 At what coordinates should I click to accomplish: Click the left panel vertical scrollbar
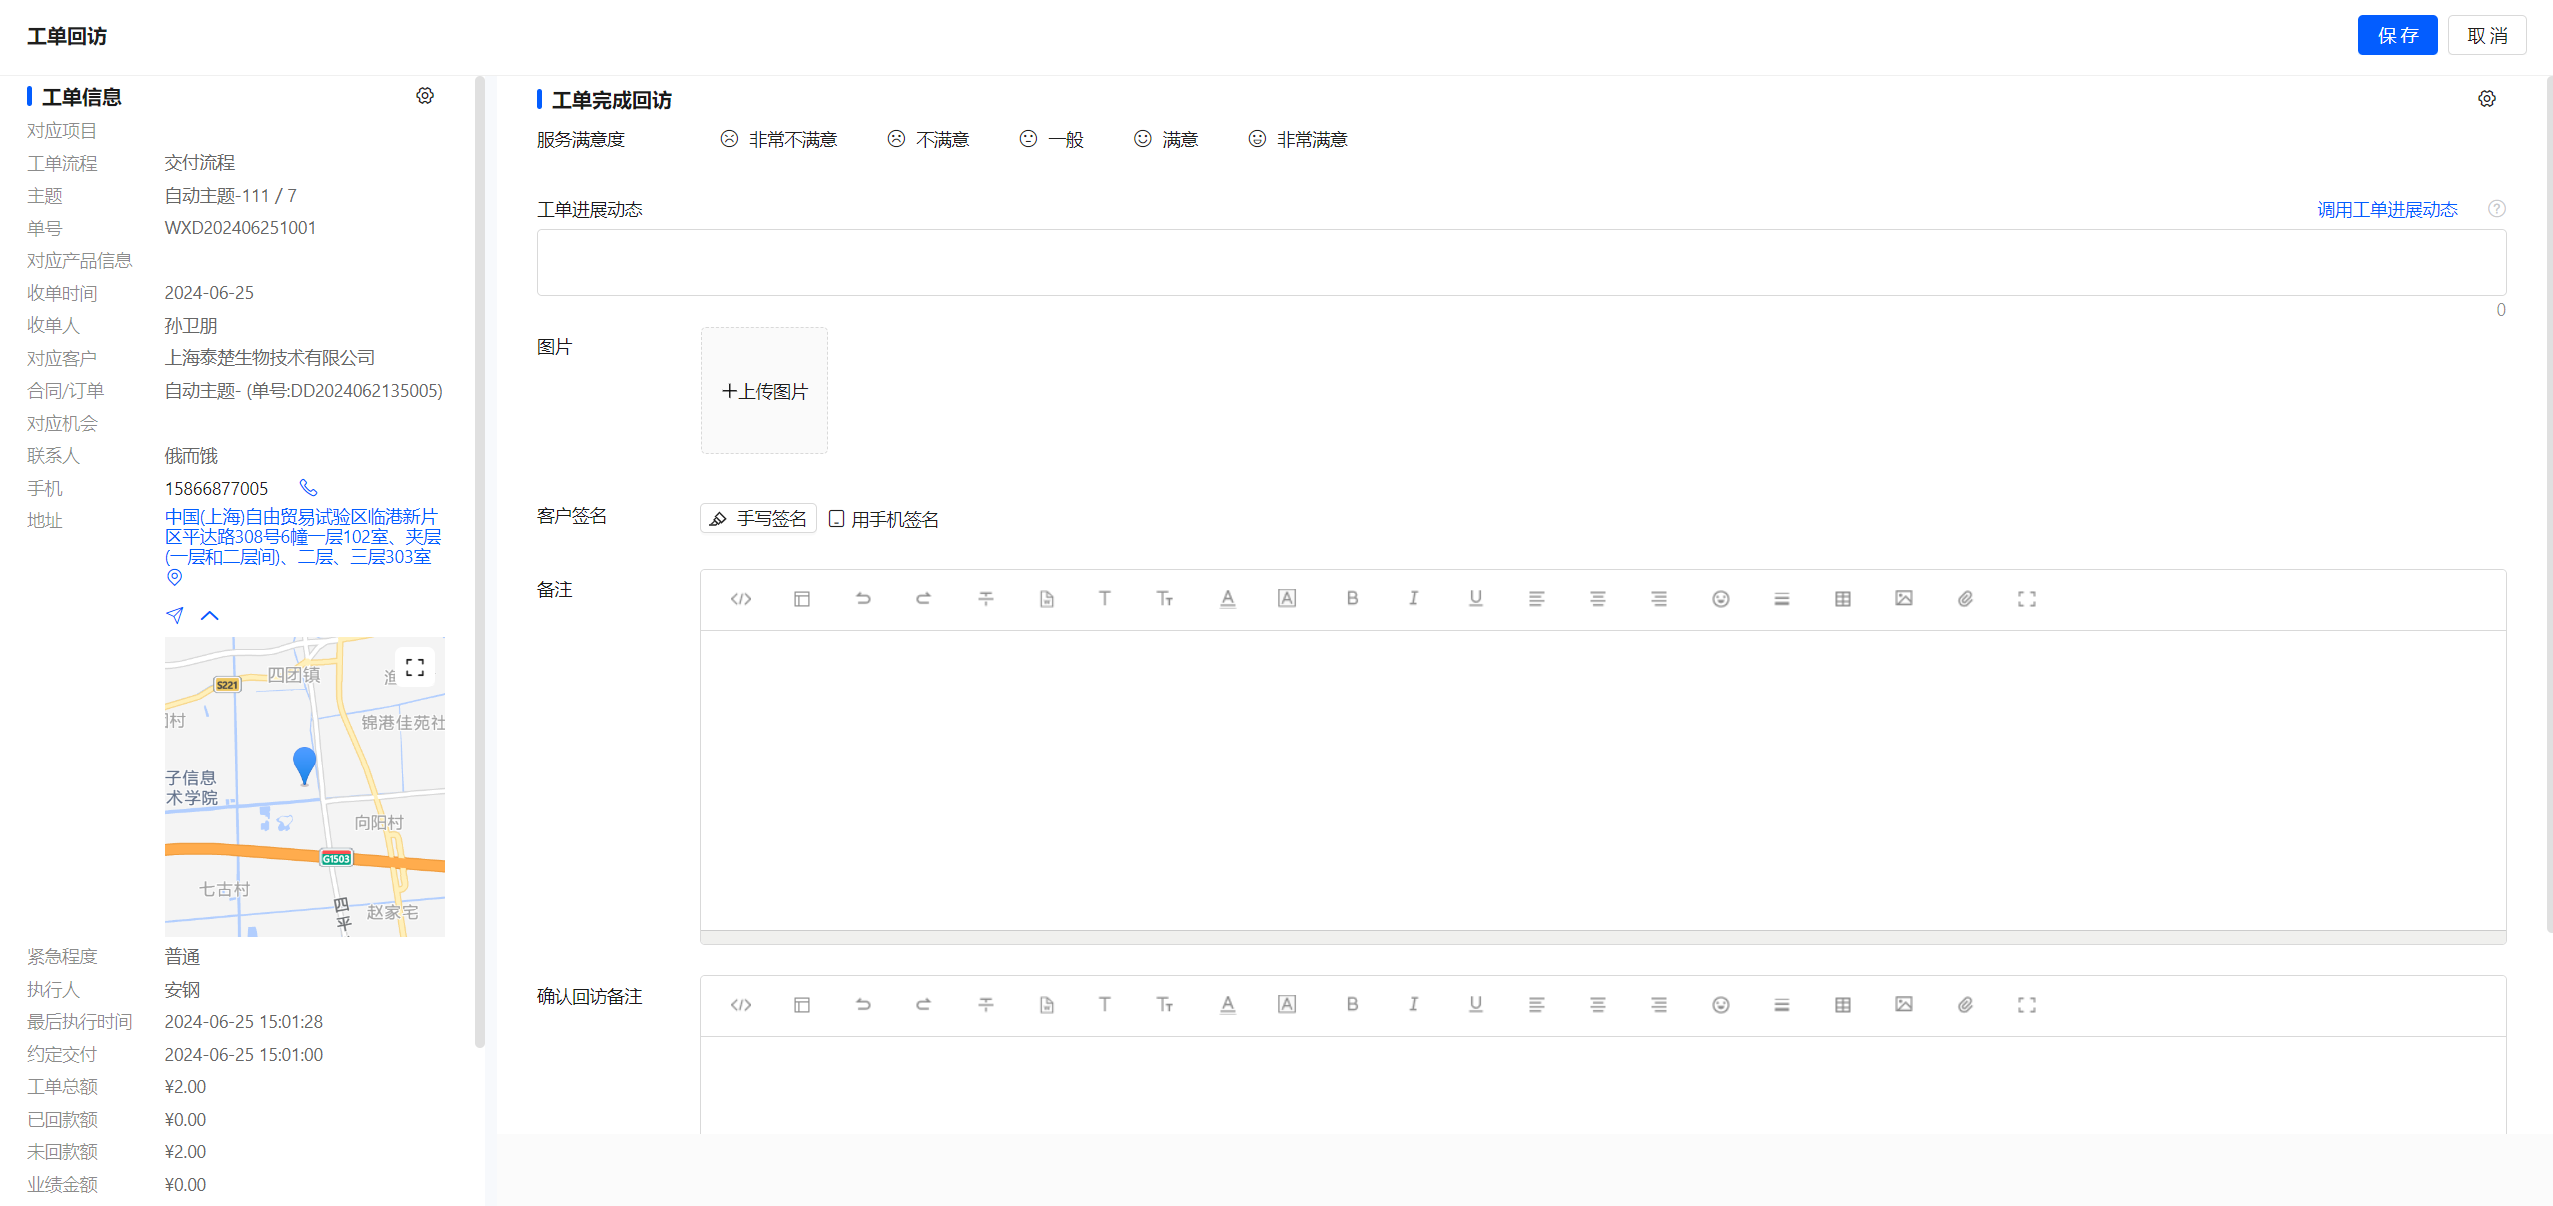point(479,560)
